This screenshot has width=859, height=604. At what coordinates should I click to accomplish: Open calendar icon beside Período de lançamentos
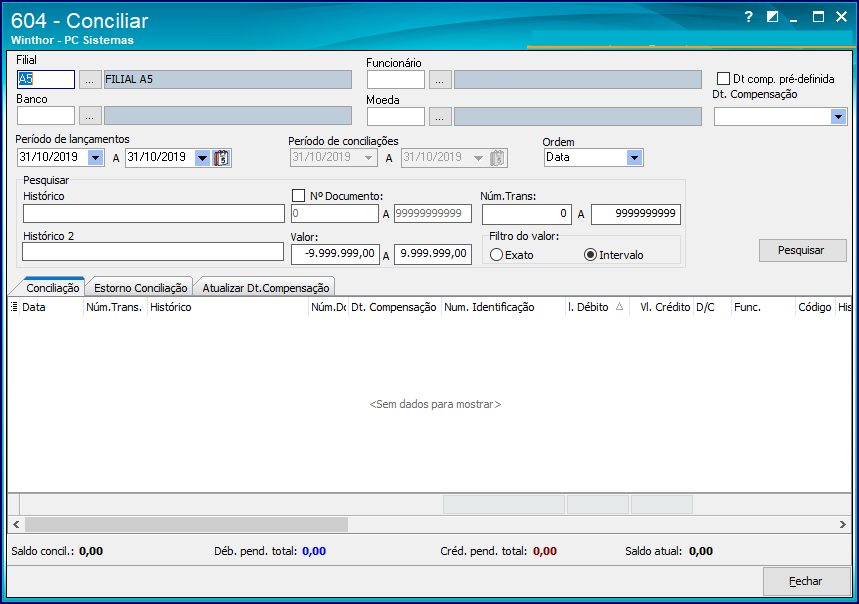pos(221,158)
